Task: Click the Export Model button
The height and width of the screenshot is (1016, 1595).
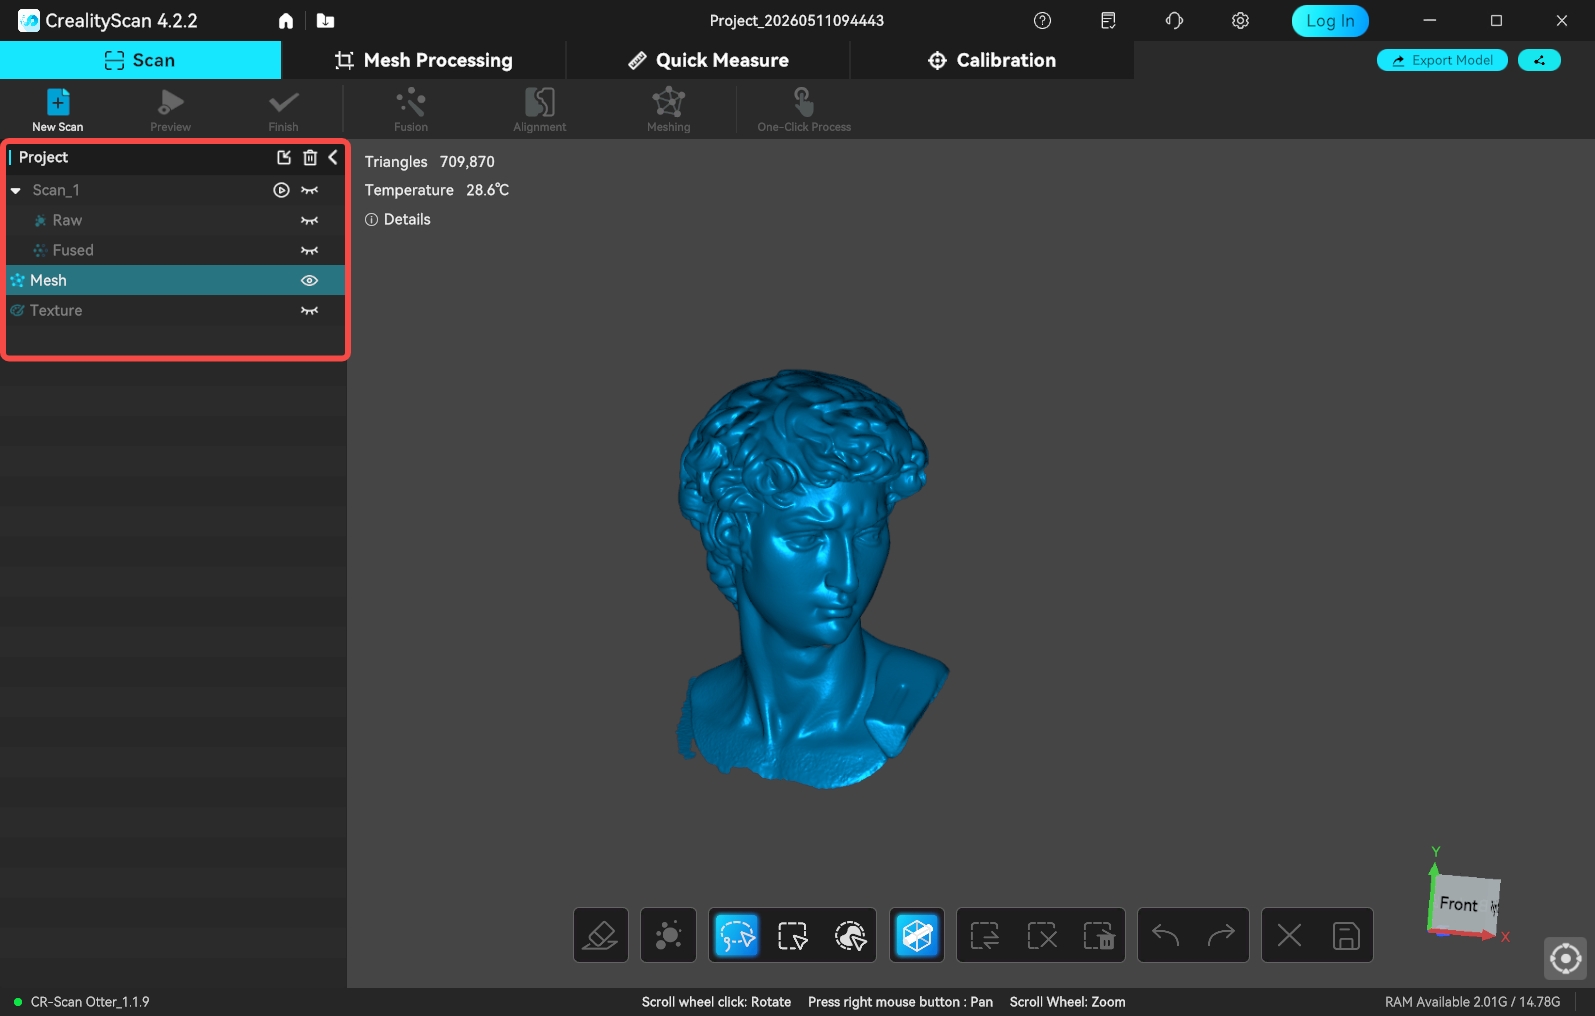Action: (x=1442, y=60)
